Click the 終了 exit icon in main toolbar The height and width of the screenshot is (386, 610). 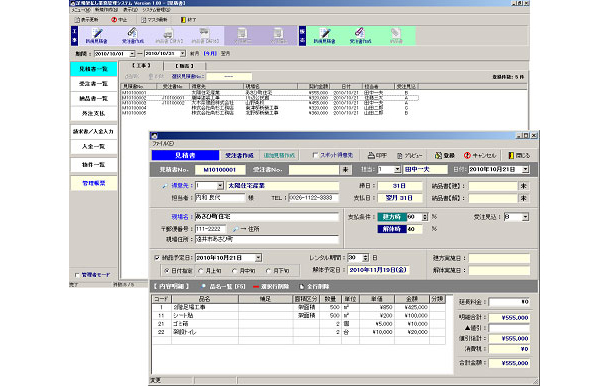pos(183,19)
